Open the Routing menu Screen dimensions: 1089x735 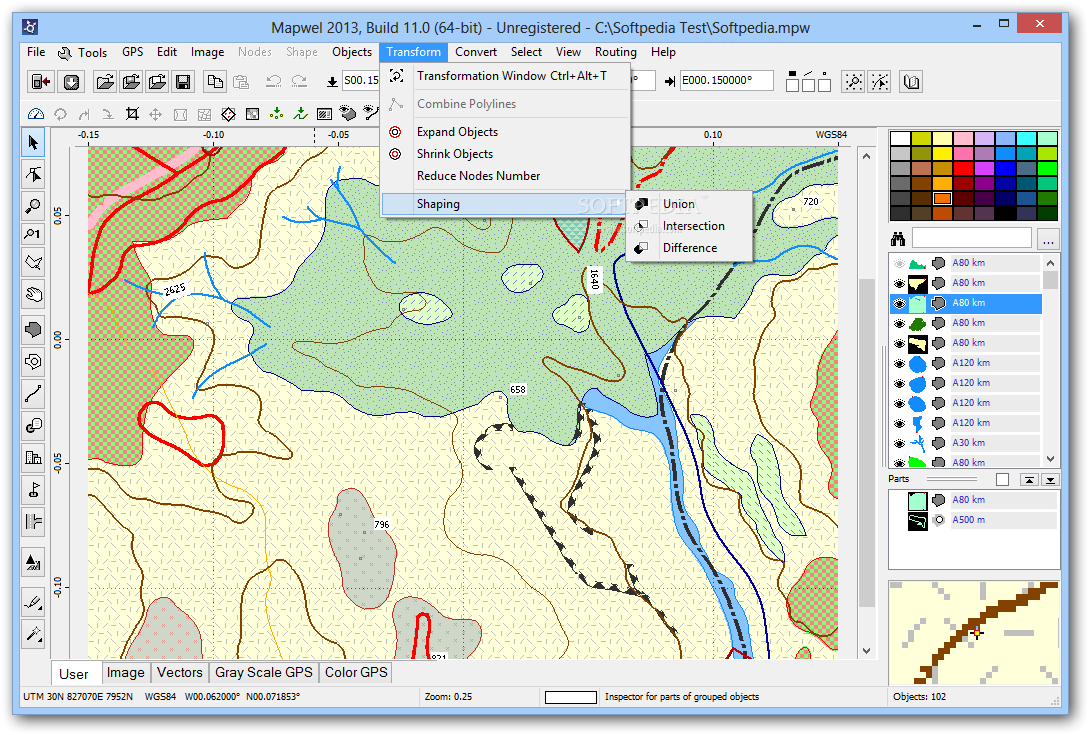click(x=615, y=52)
